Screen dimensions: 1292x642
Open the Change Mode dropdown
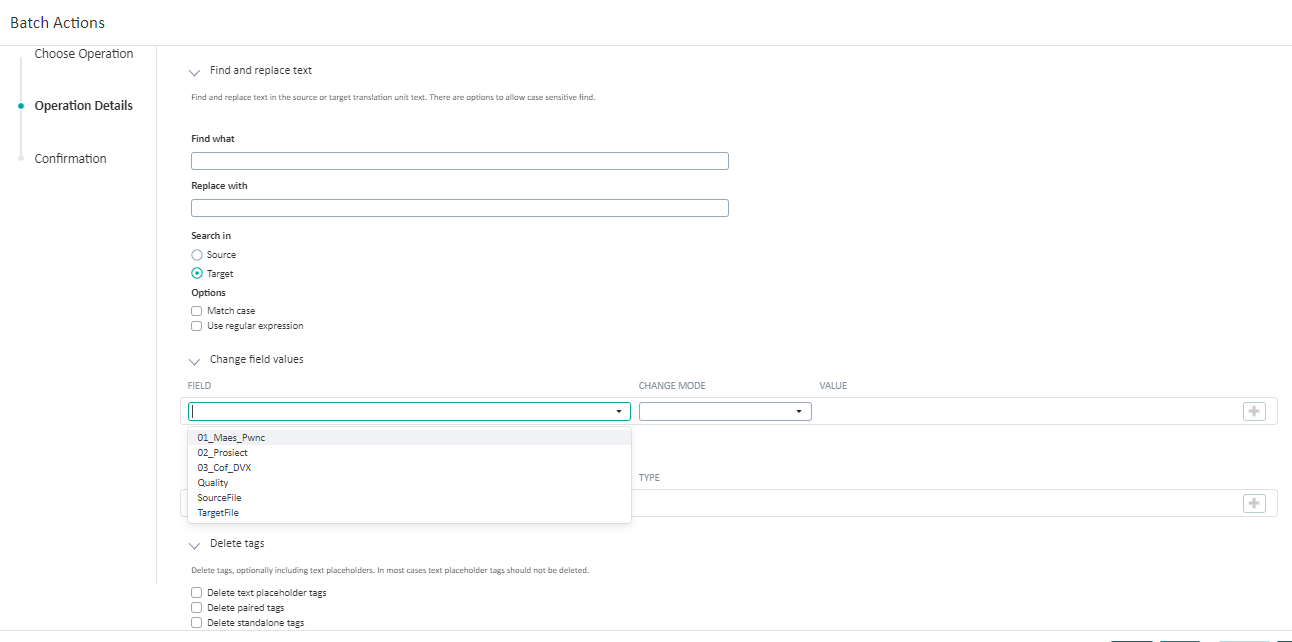tap(725, 411)
